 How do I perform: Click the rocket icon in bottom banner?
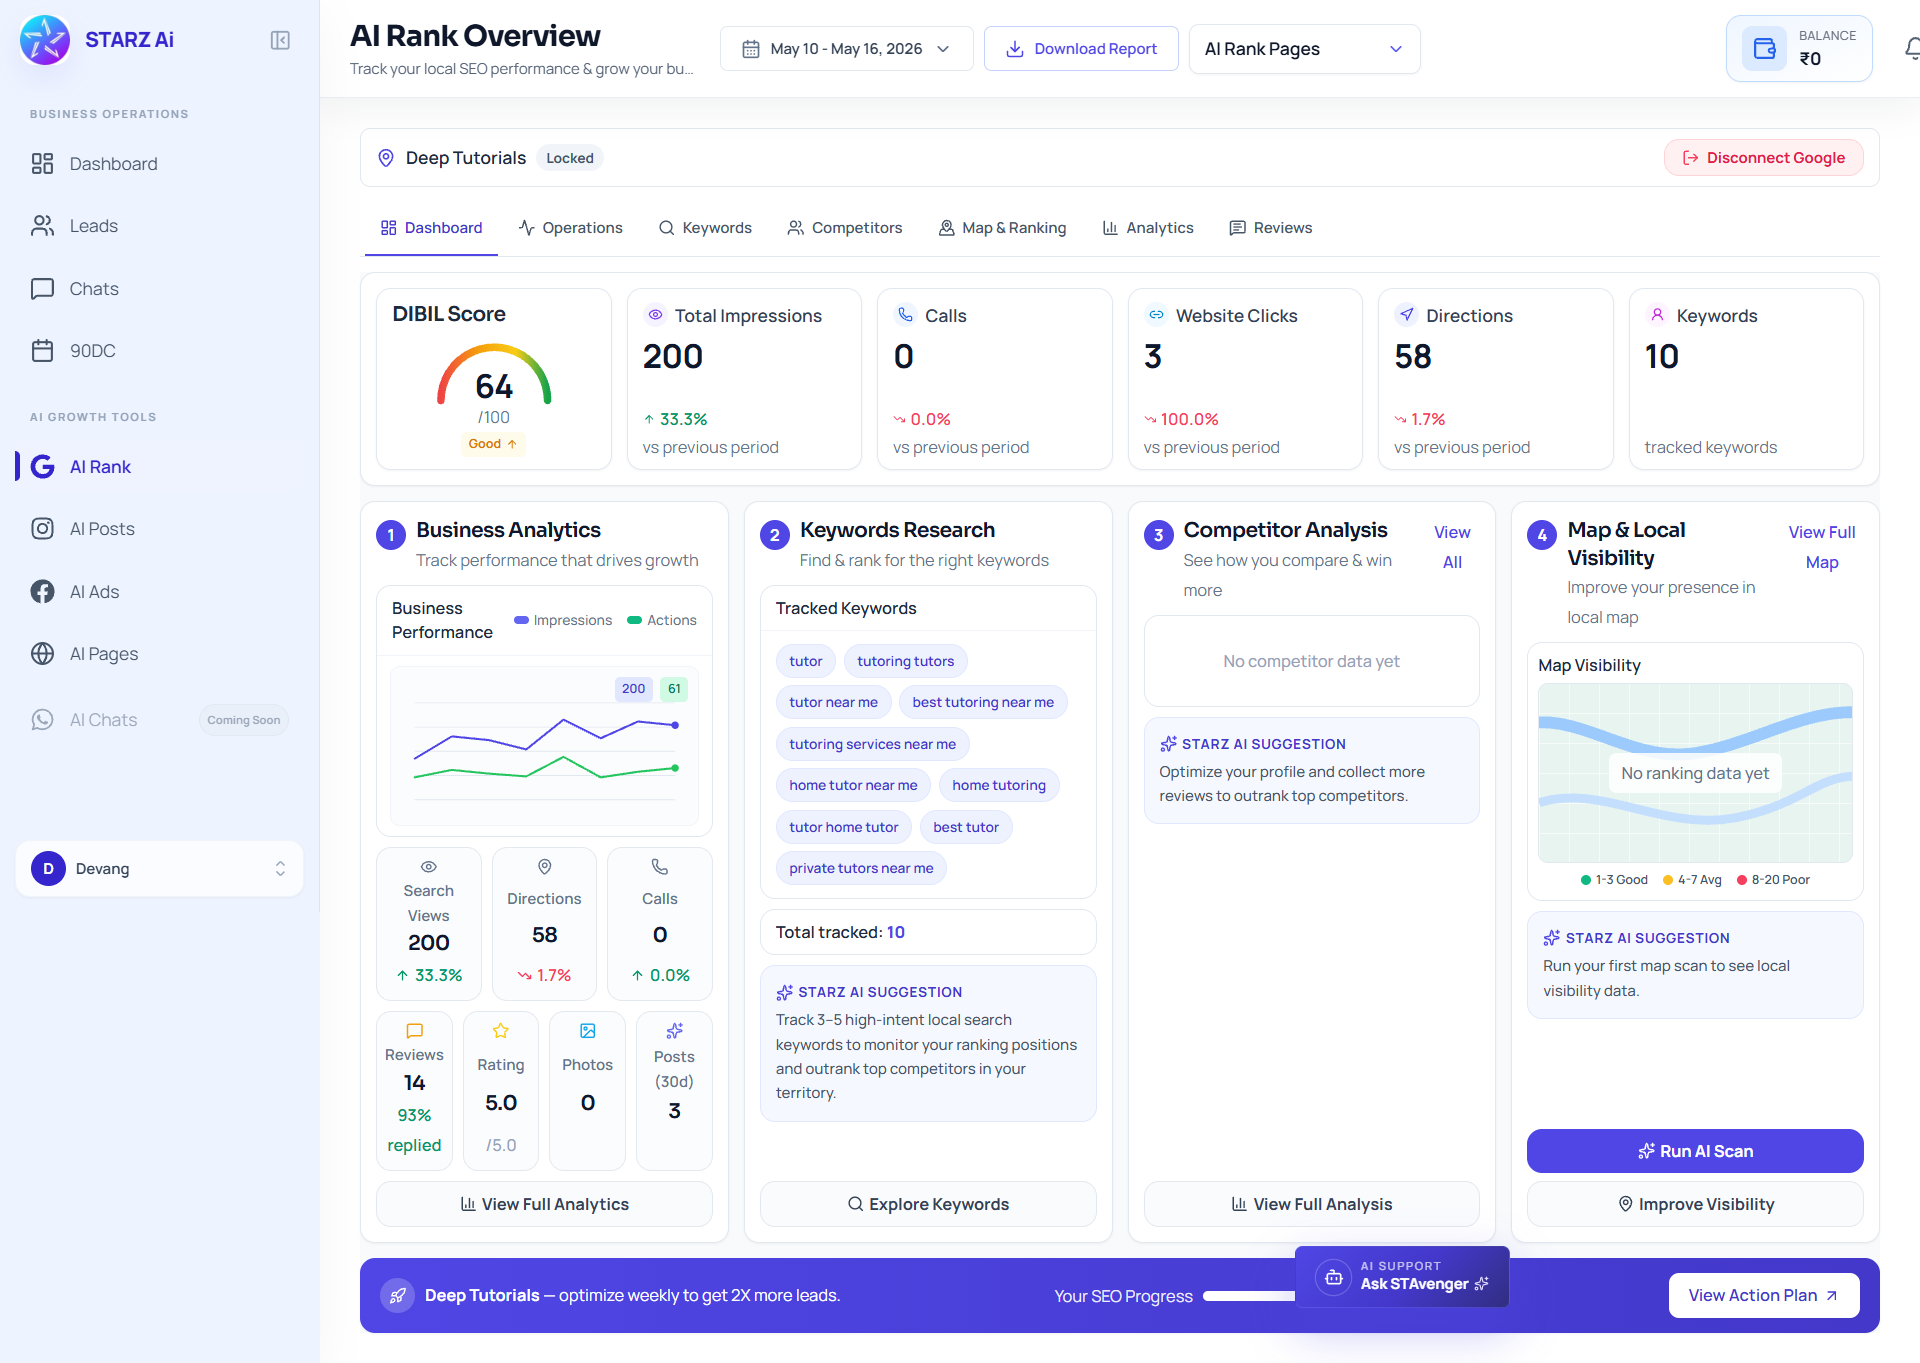tap(398, 1296)
